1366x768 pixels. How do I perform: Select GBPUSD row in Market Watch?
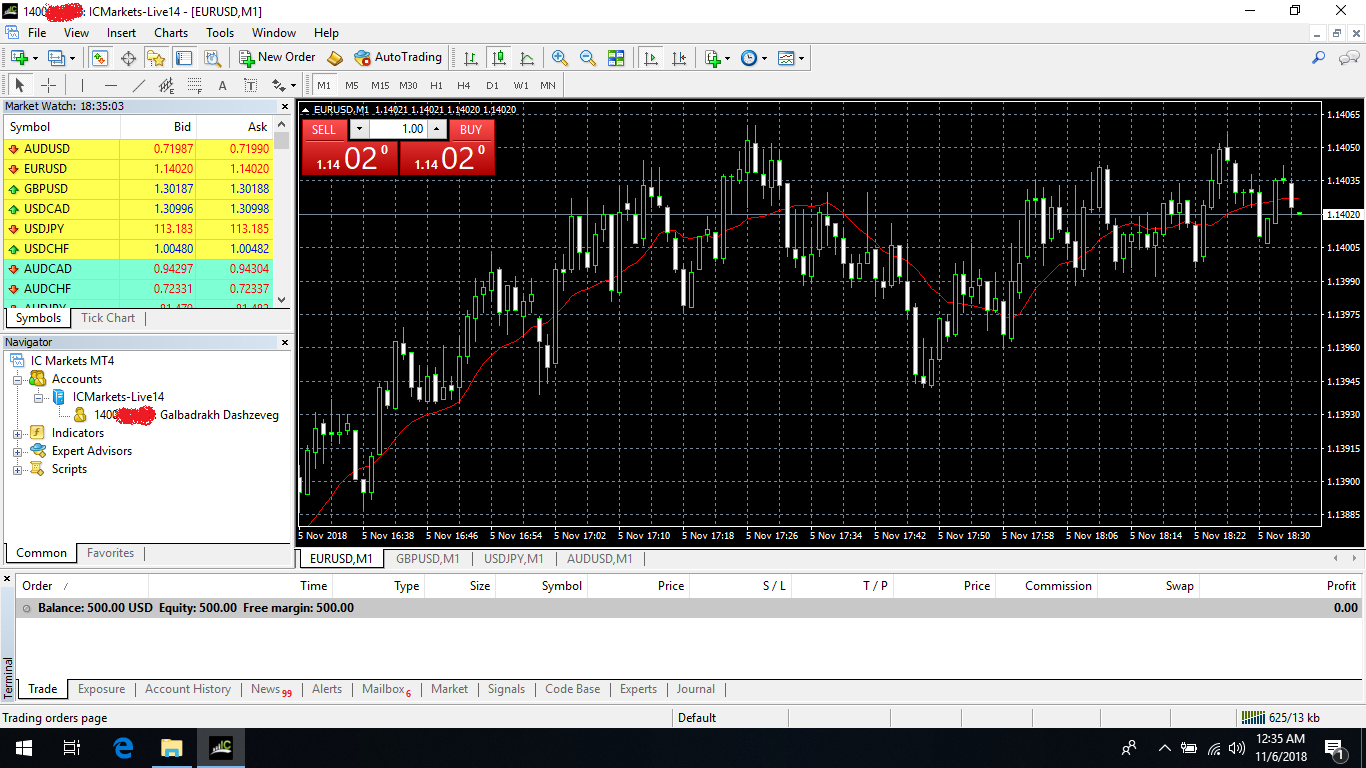click(138, 188)
